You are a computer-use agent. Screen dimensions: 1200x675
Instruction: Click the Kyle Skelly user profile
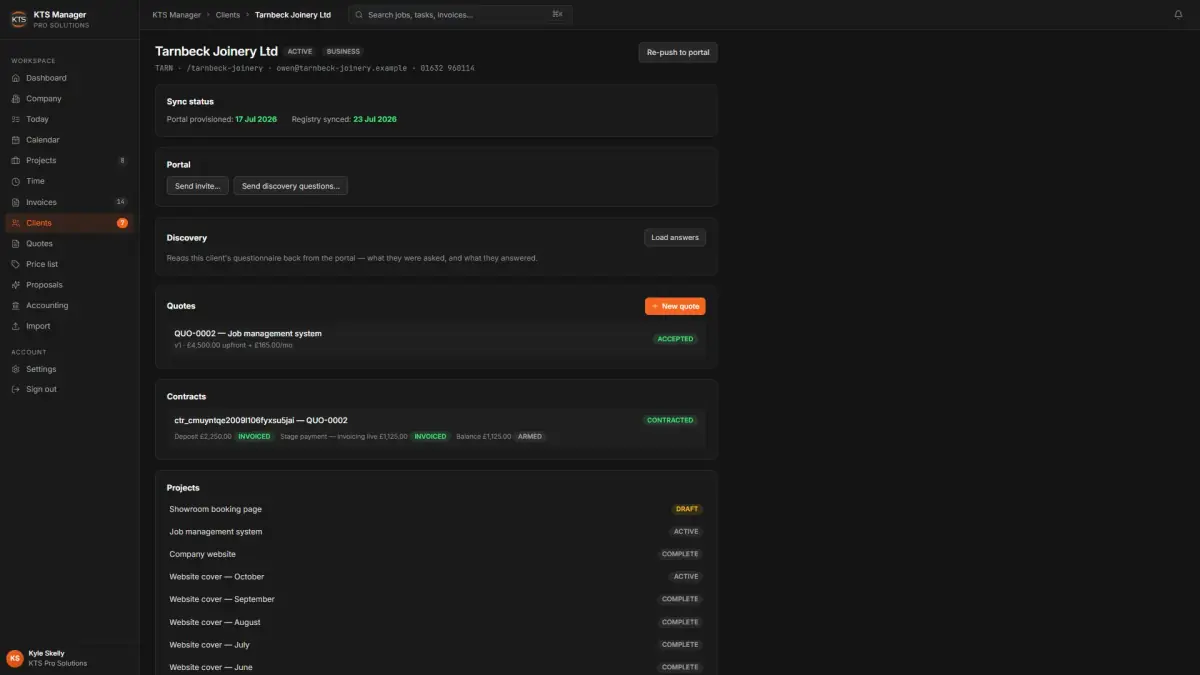click(x=69, y=658)
